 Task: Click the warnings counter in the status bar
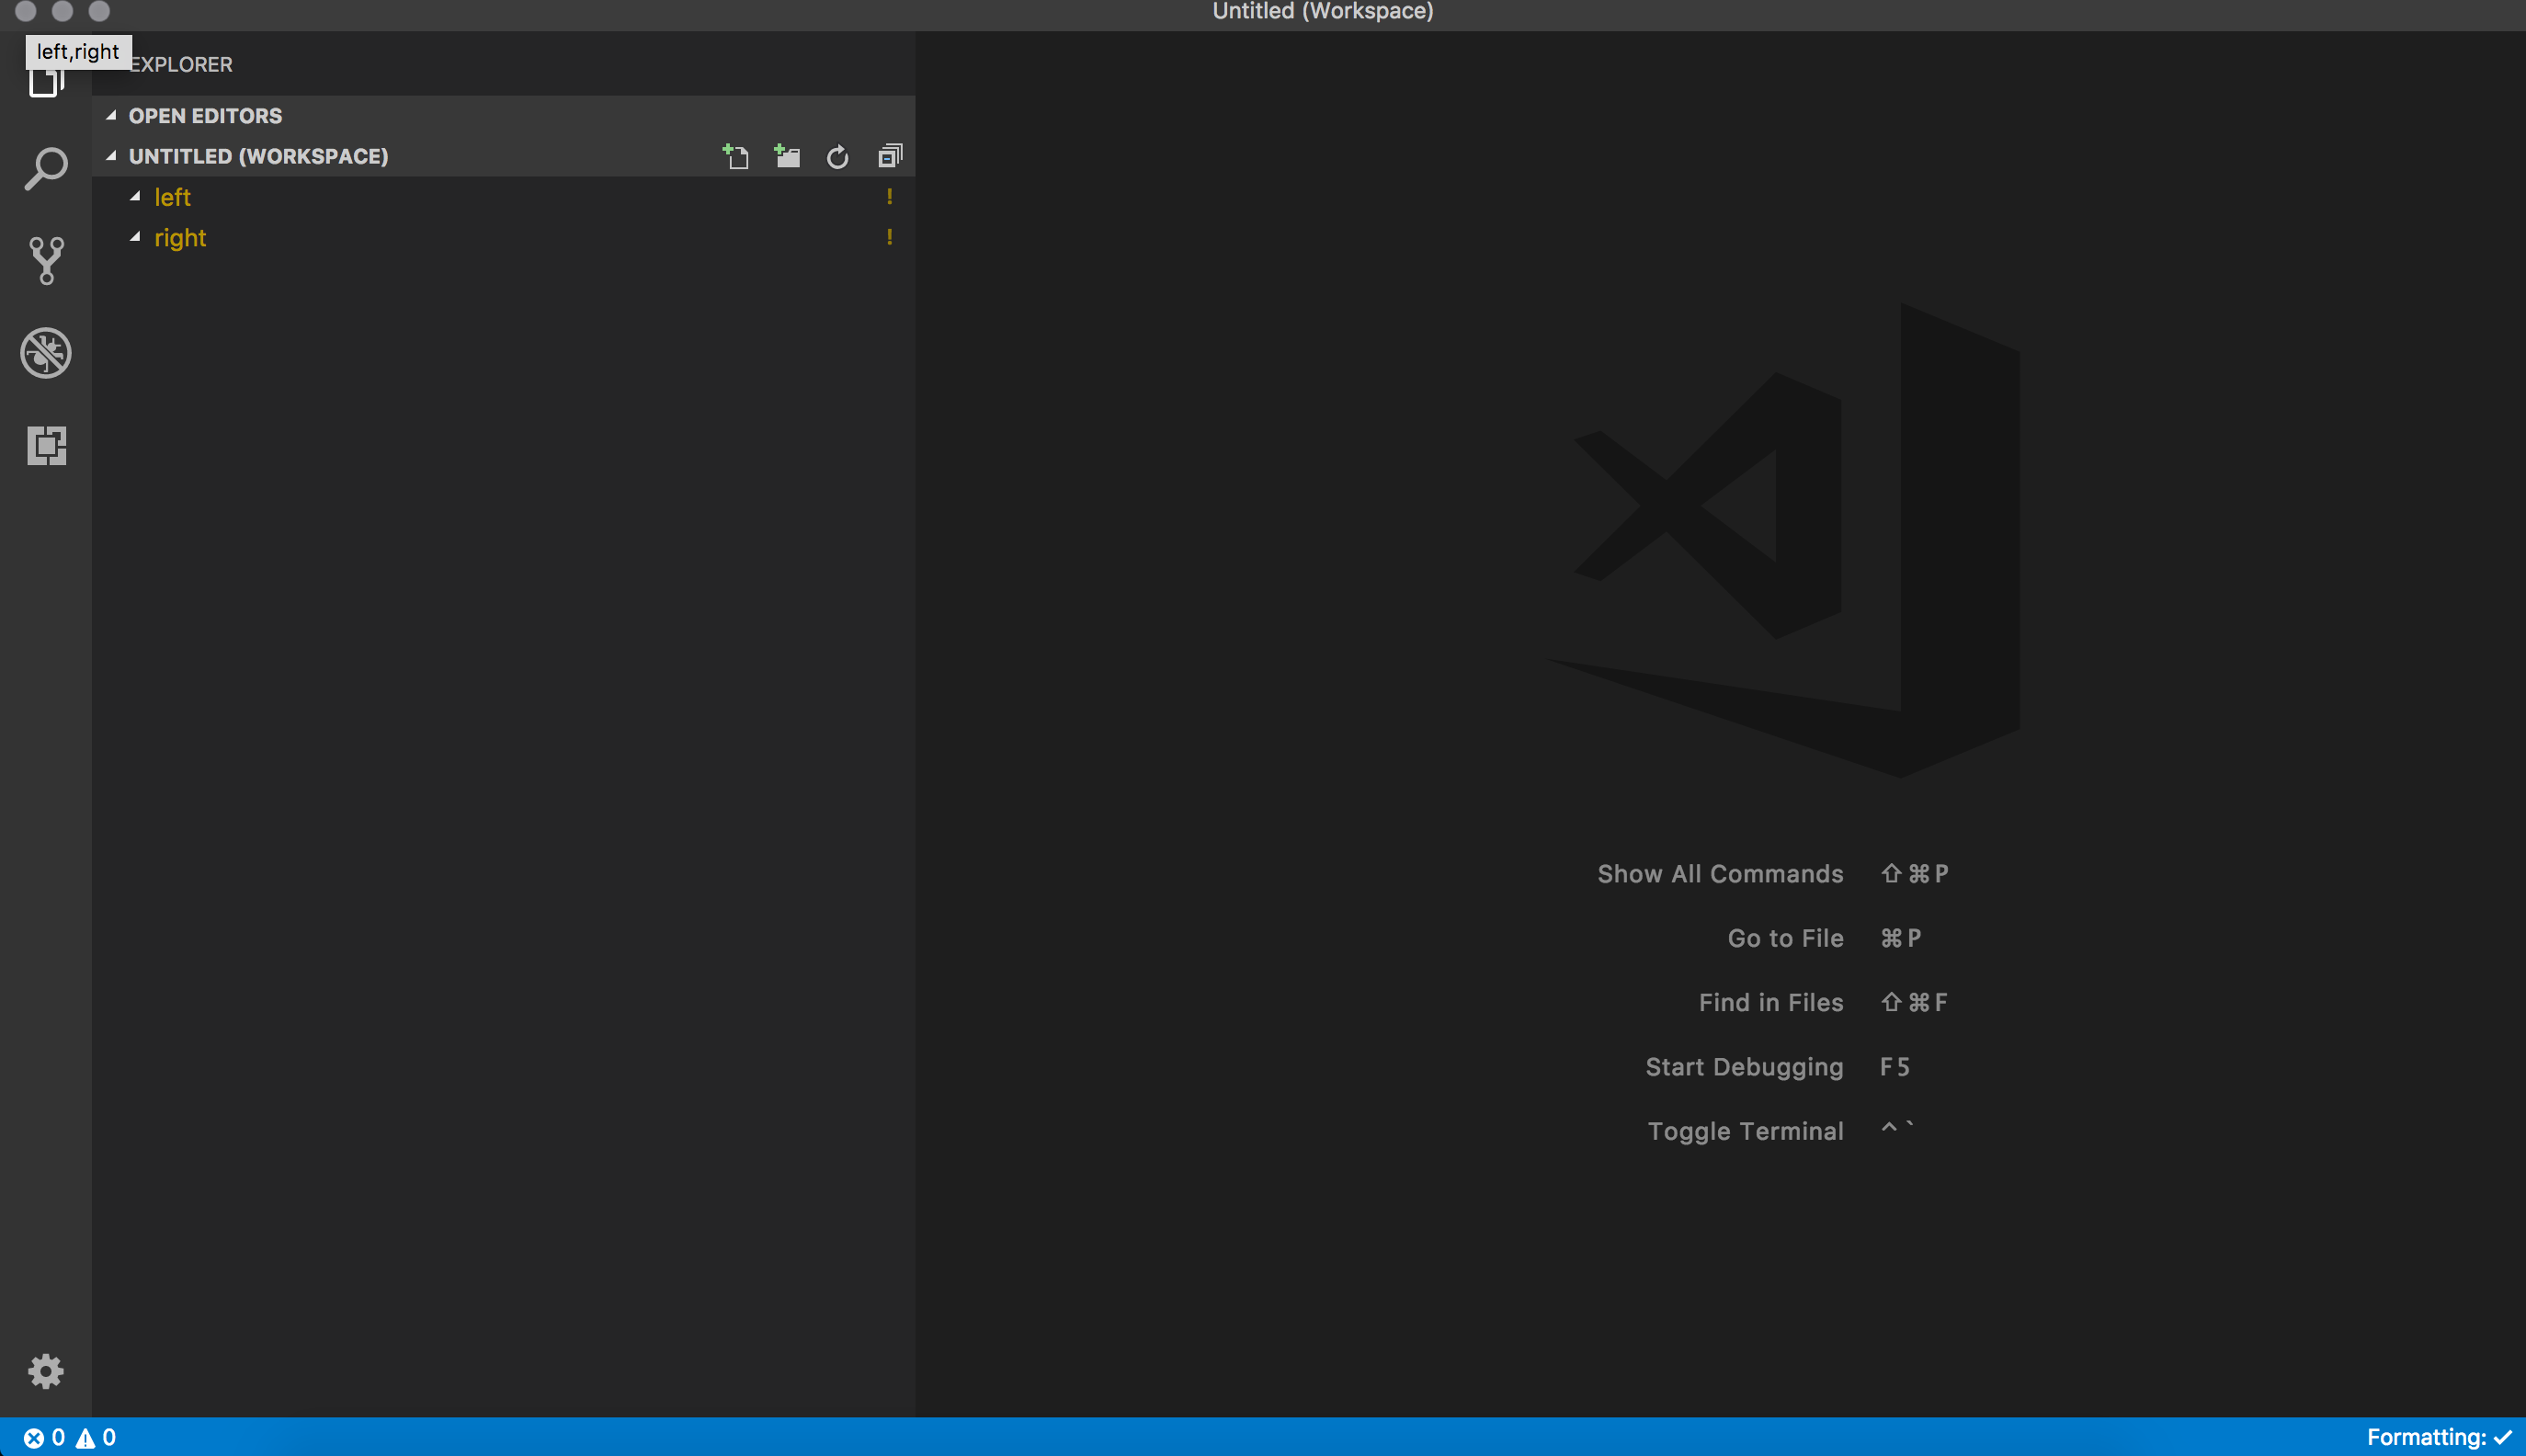(x=97, y=1437)
